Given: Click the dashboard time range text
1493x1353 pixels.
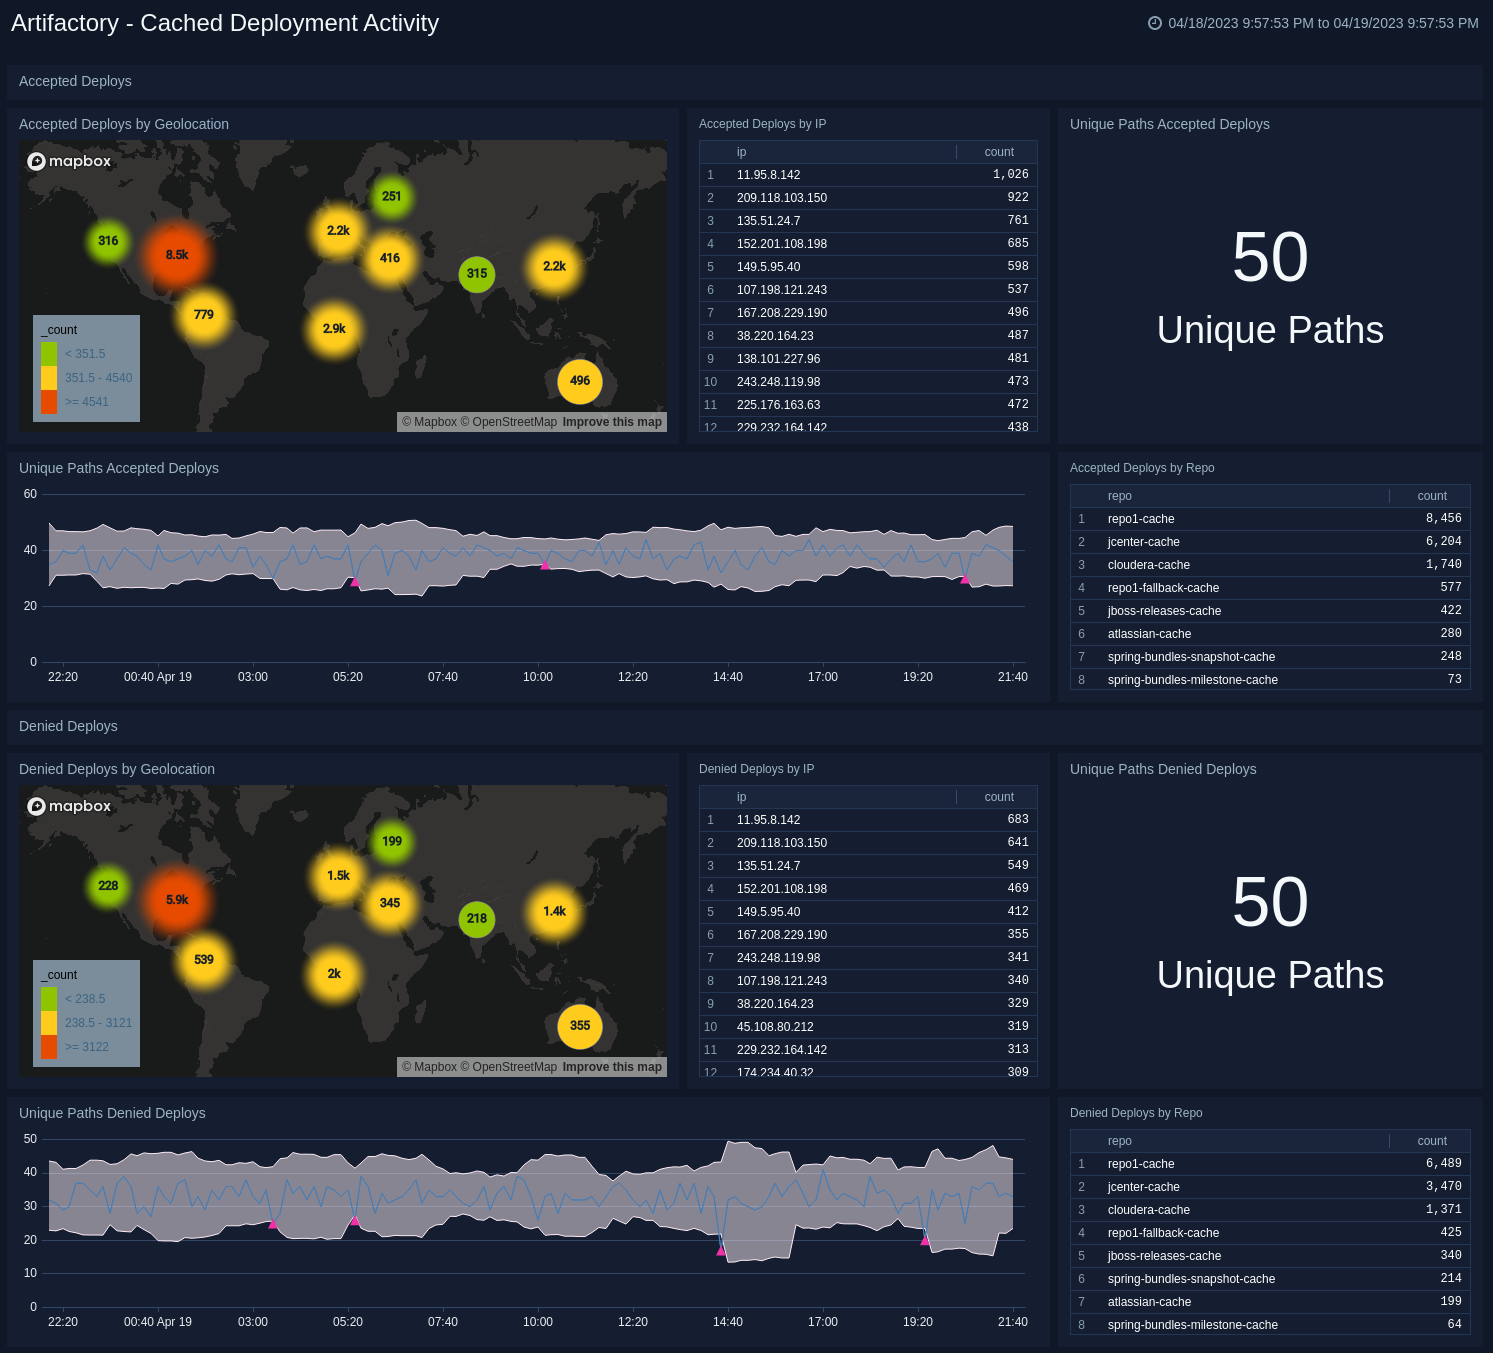Looking at the screenshot, I should pos(1323,23).
